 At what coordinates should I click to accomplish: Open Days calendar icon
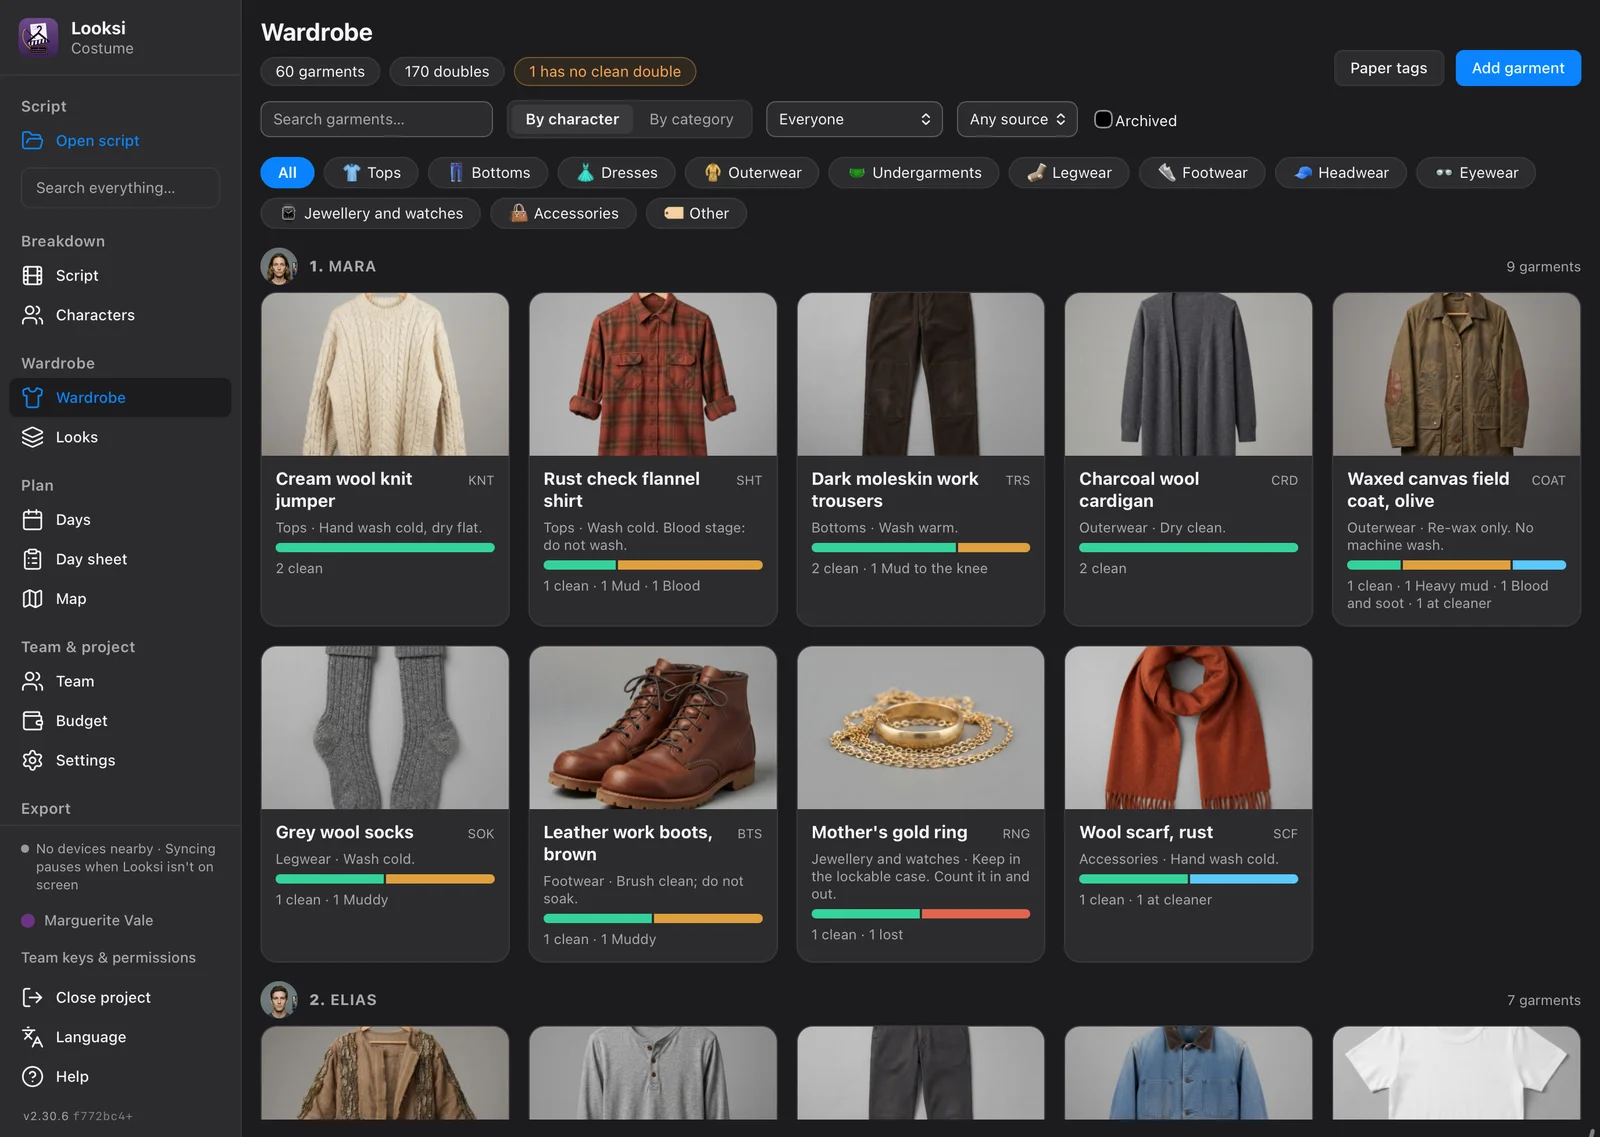pyautogui.click(x=32, y=520)
